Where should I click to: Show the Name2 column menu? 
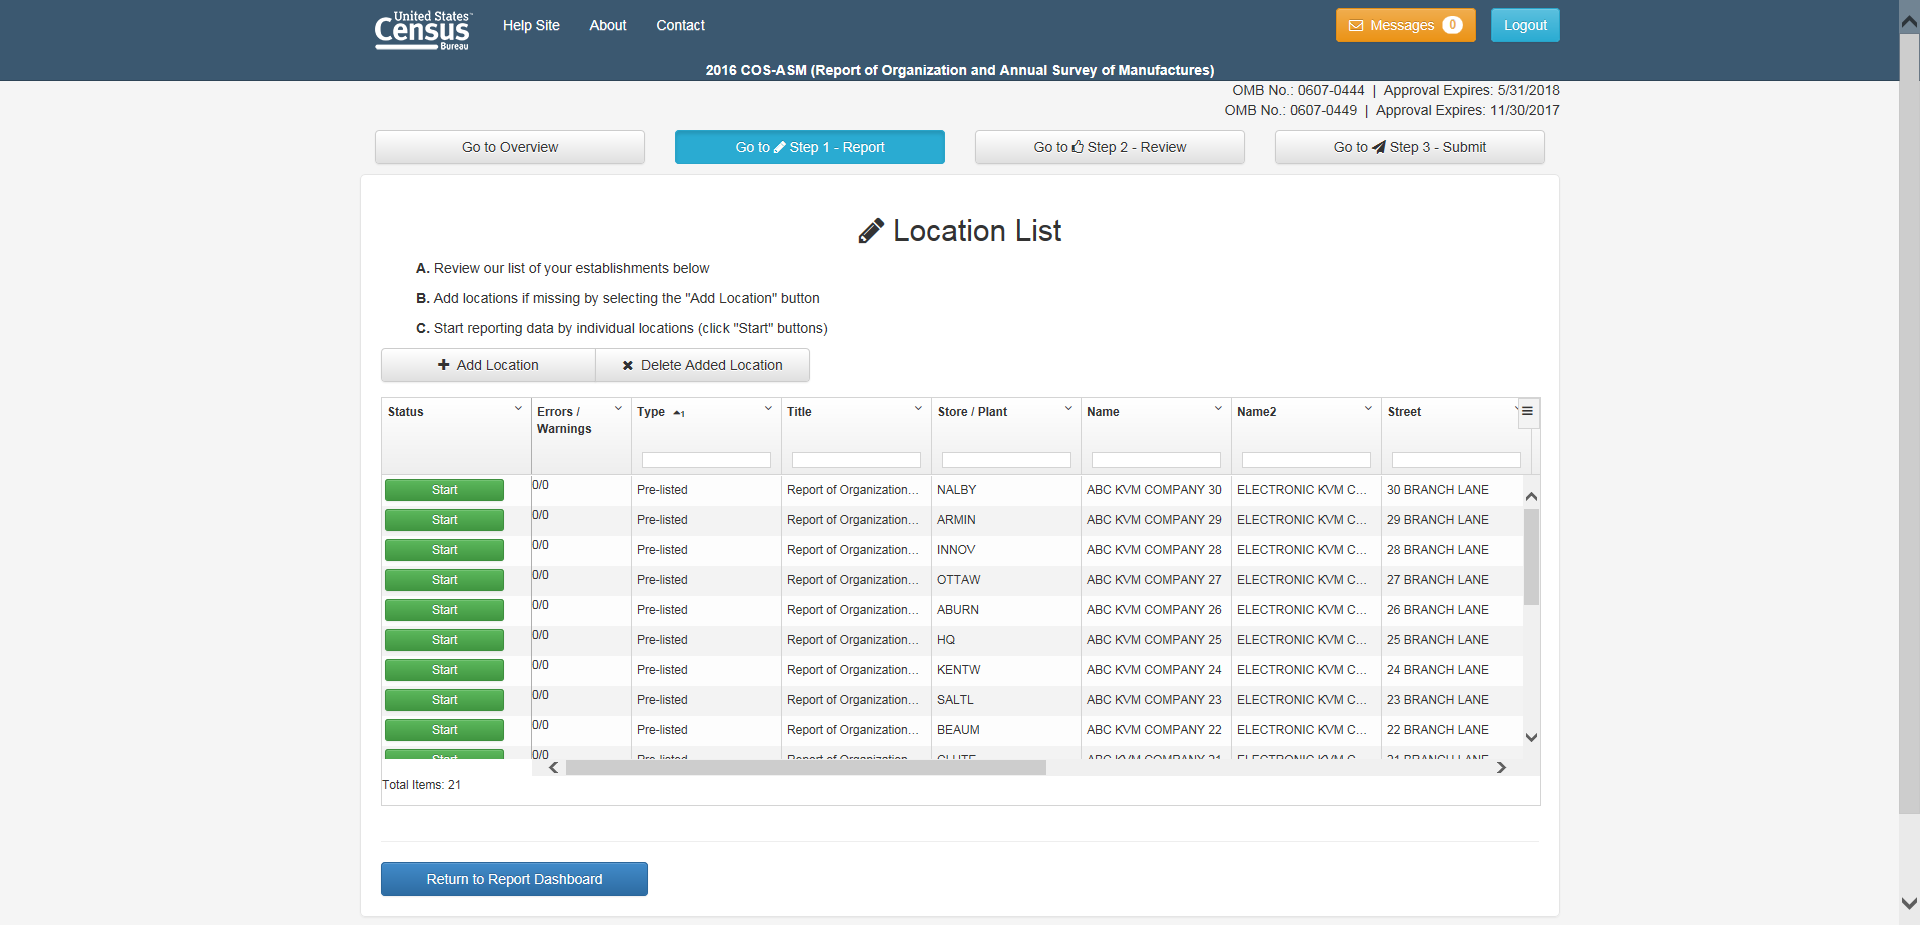coord(1368,409)
